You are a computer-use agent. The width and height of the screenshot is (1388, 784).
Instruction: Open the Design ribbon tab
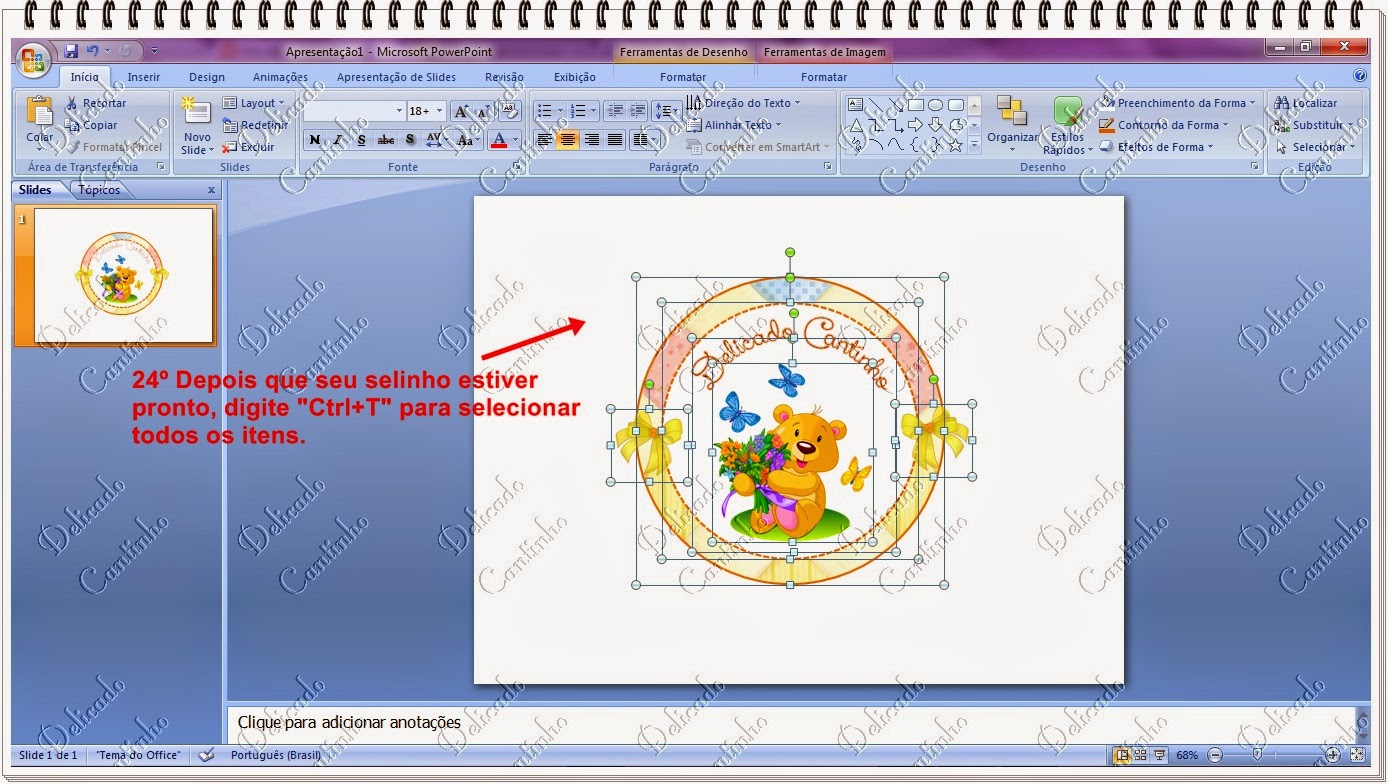click(206, 77)
